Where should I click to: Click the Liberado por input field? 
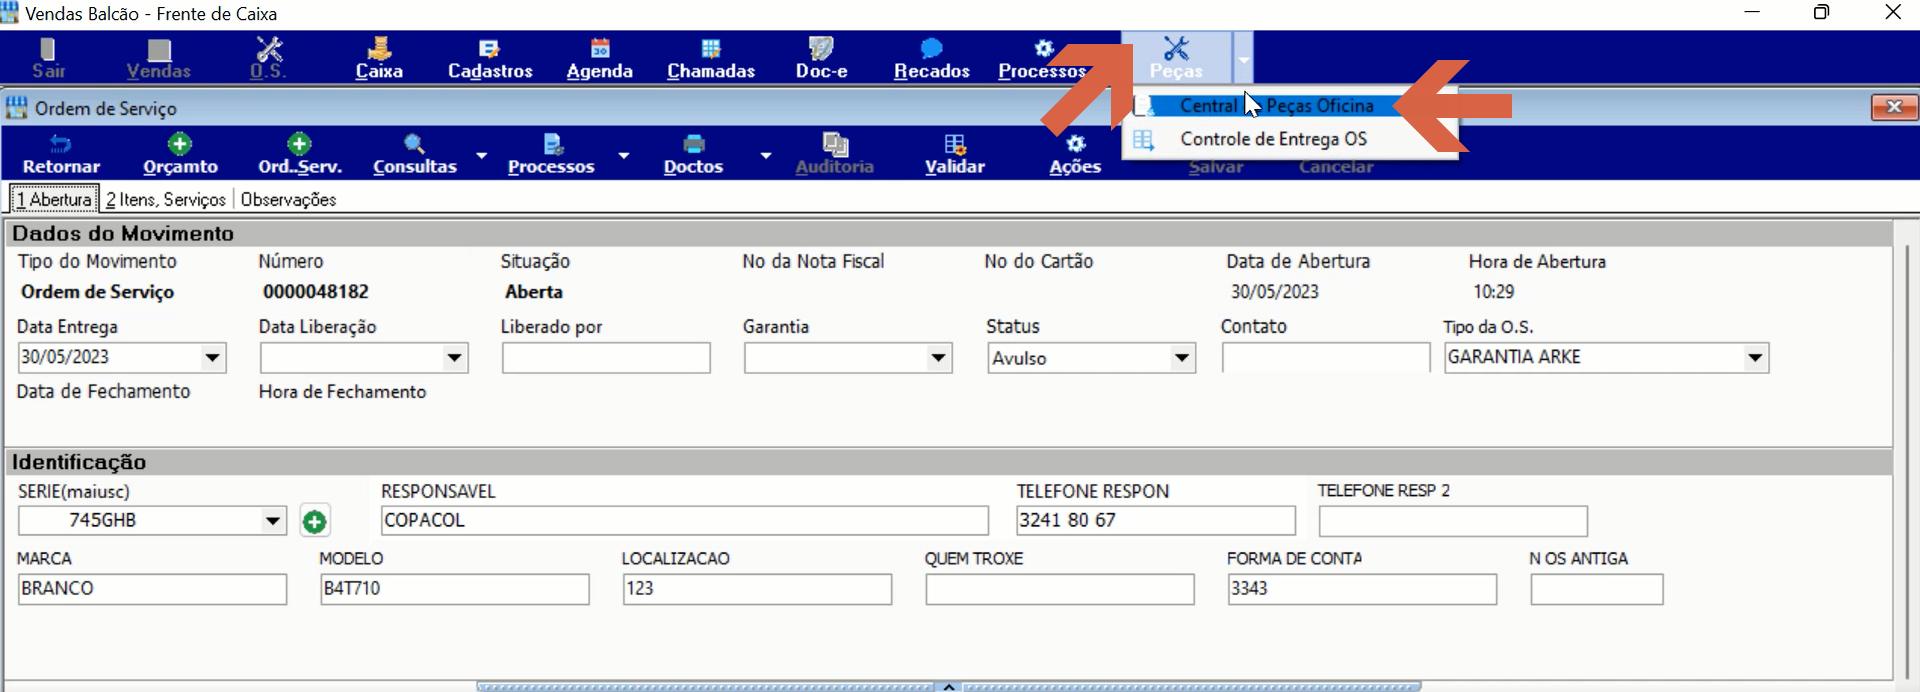point(606,357)
